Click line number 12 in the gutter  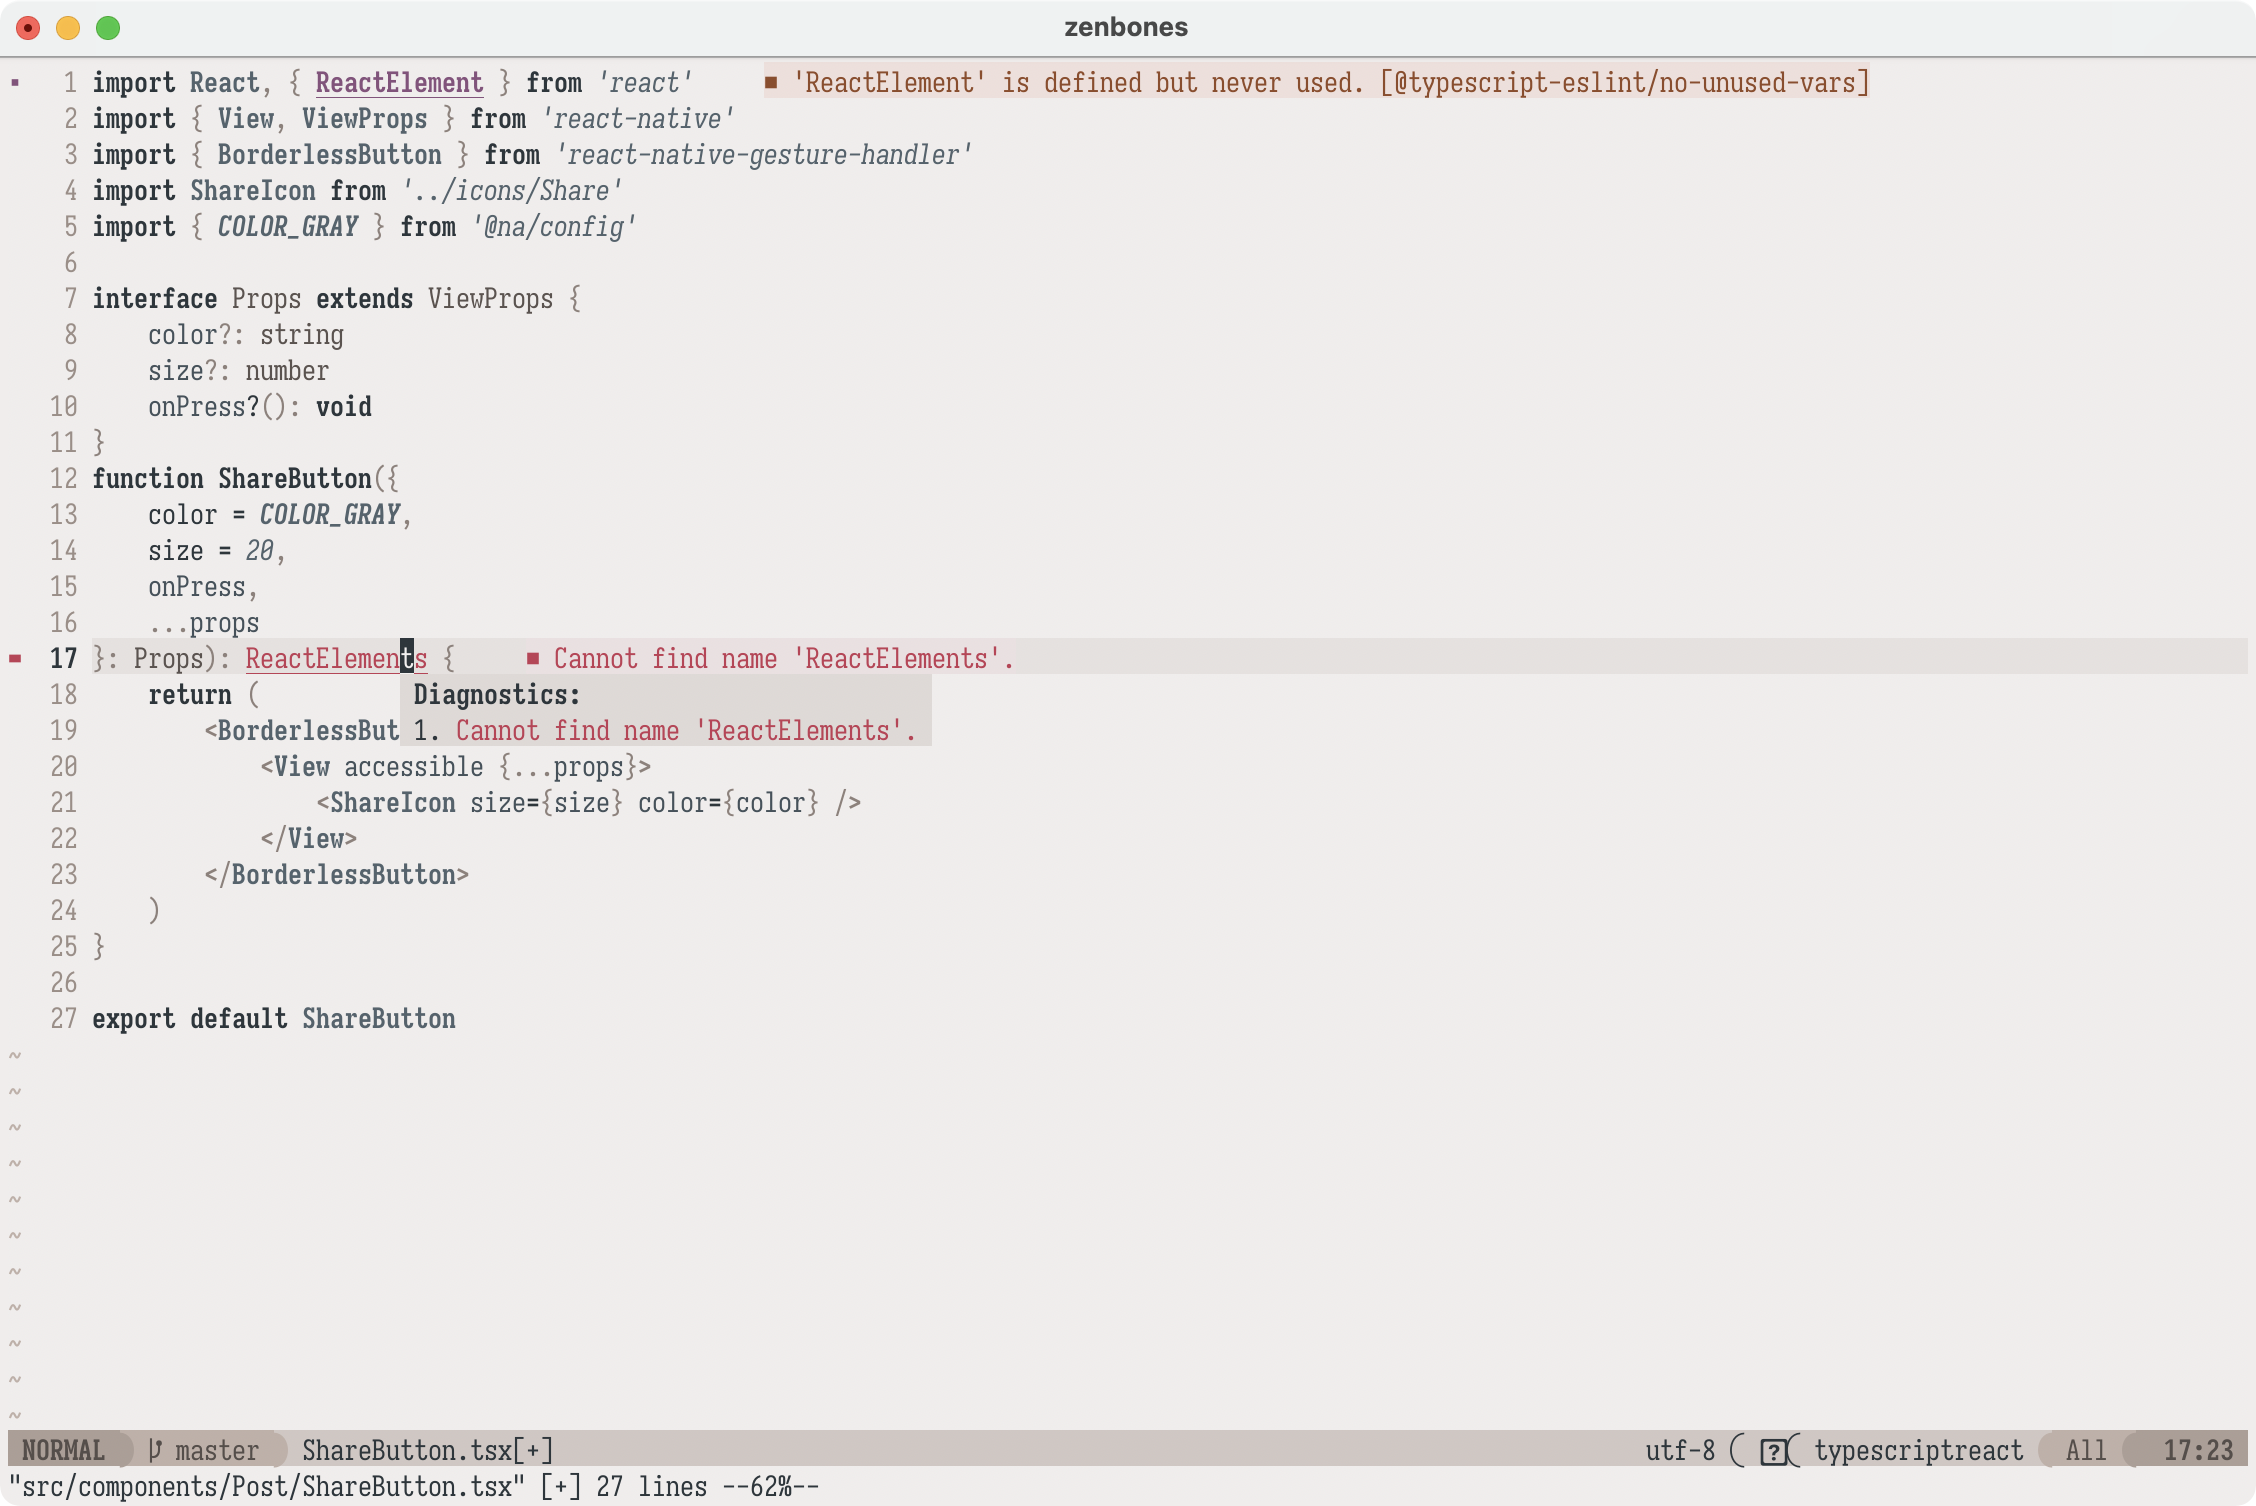[x=64, y=479]
